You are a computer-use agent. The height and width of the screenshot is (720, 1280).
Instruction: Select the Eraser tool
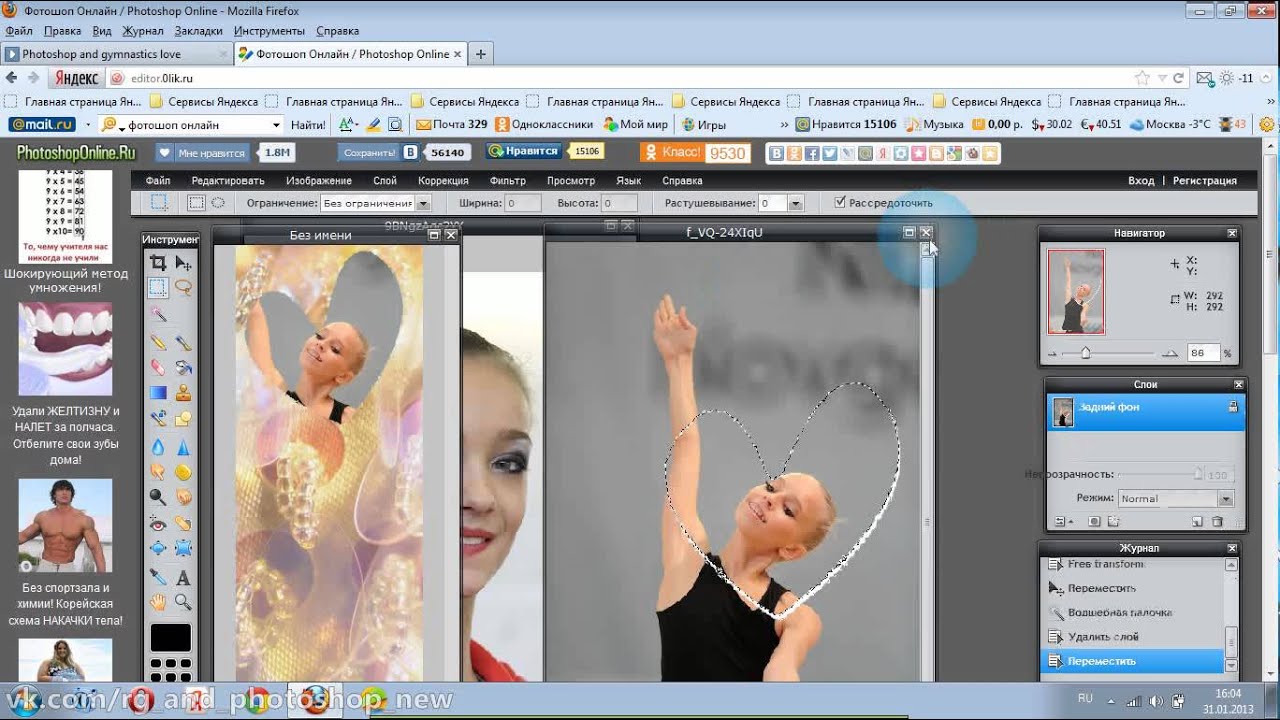[158, 368]
